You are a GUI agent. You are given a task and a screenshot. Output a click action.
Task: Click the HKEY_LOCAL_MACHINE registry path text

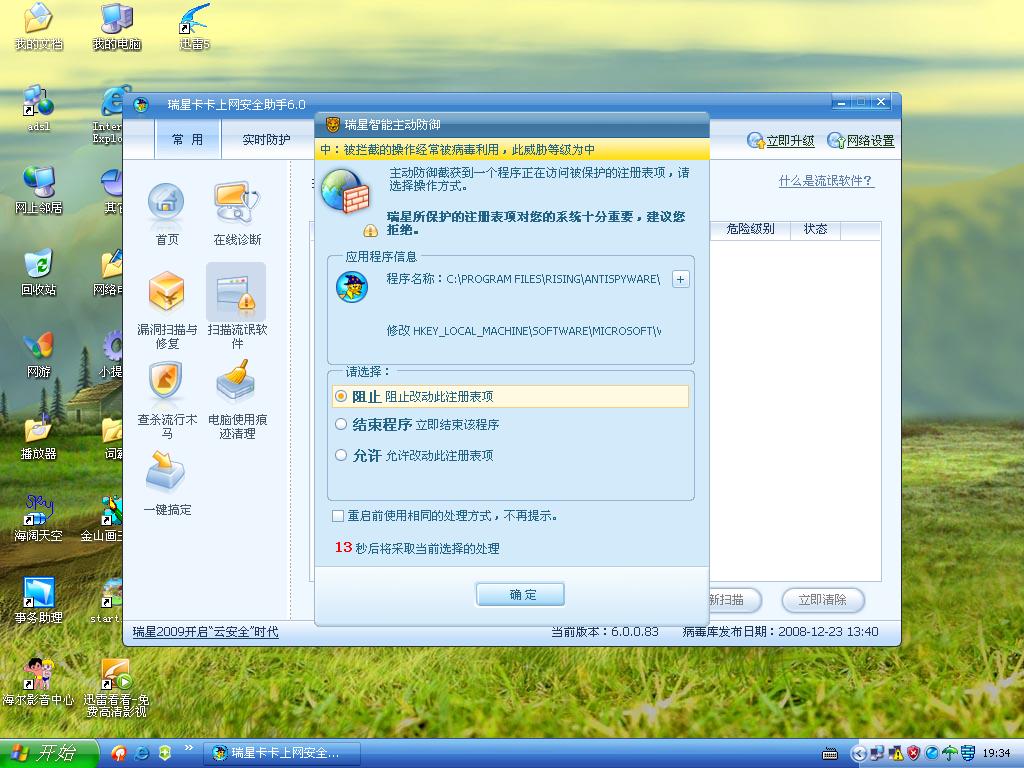tap(537, 331)
